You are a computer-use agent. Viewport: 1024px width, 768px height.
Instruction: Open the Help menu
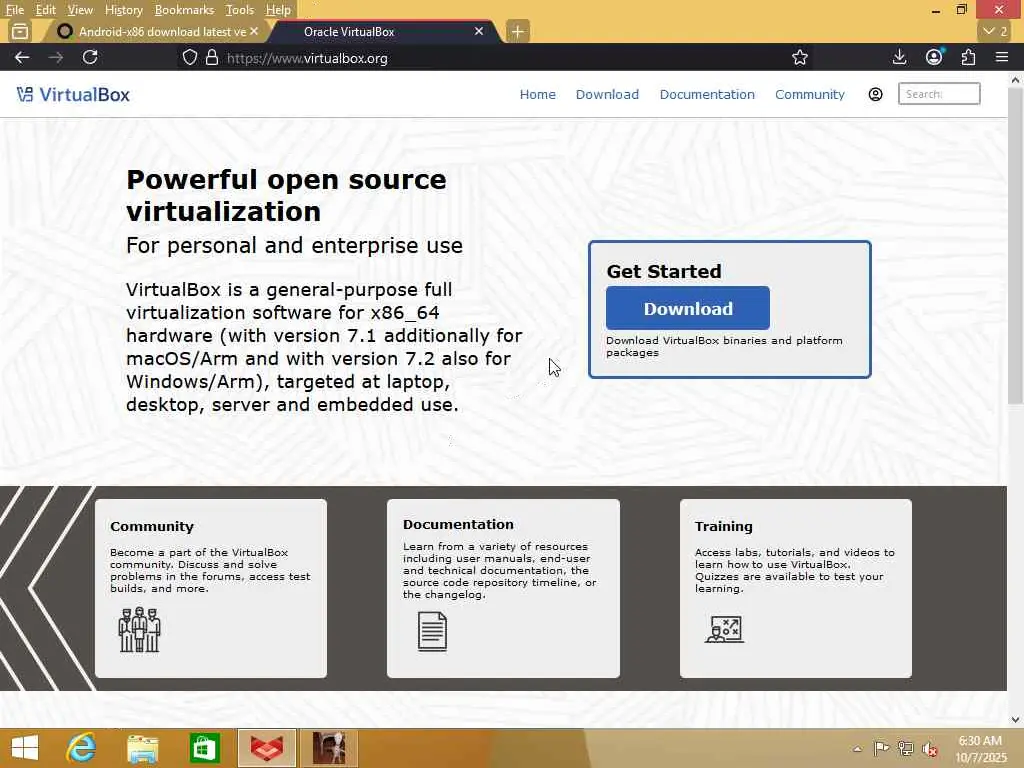click(x=278, y=10)
